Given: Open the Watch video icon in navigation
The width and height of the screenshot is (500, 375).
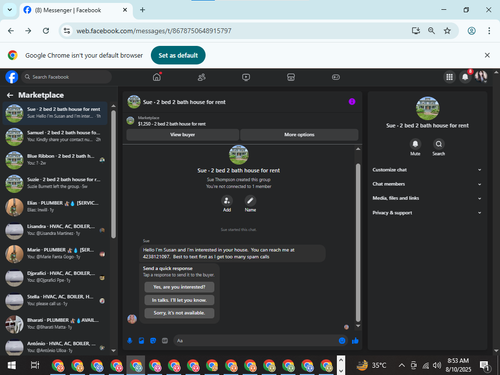Looking at the screenshot, I should pyautogui.click(x=246, y=77).
